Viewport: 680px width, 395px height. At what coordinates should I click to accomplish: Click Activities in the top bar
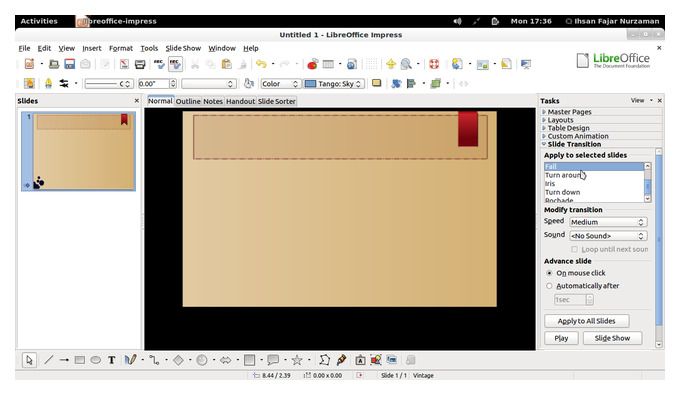(39, 21)
